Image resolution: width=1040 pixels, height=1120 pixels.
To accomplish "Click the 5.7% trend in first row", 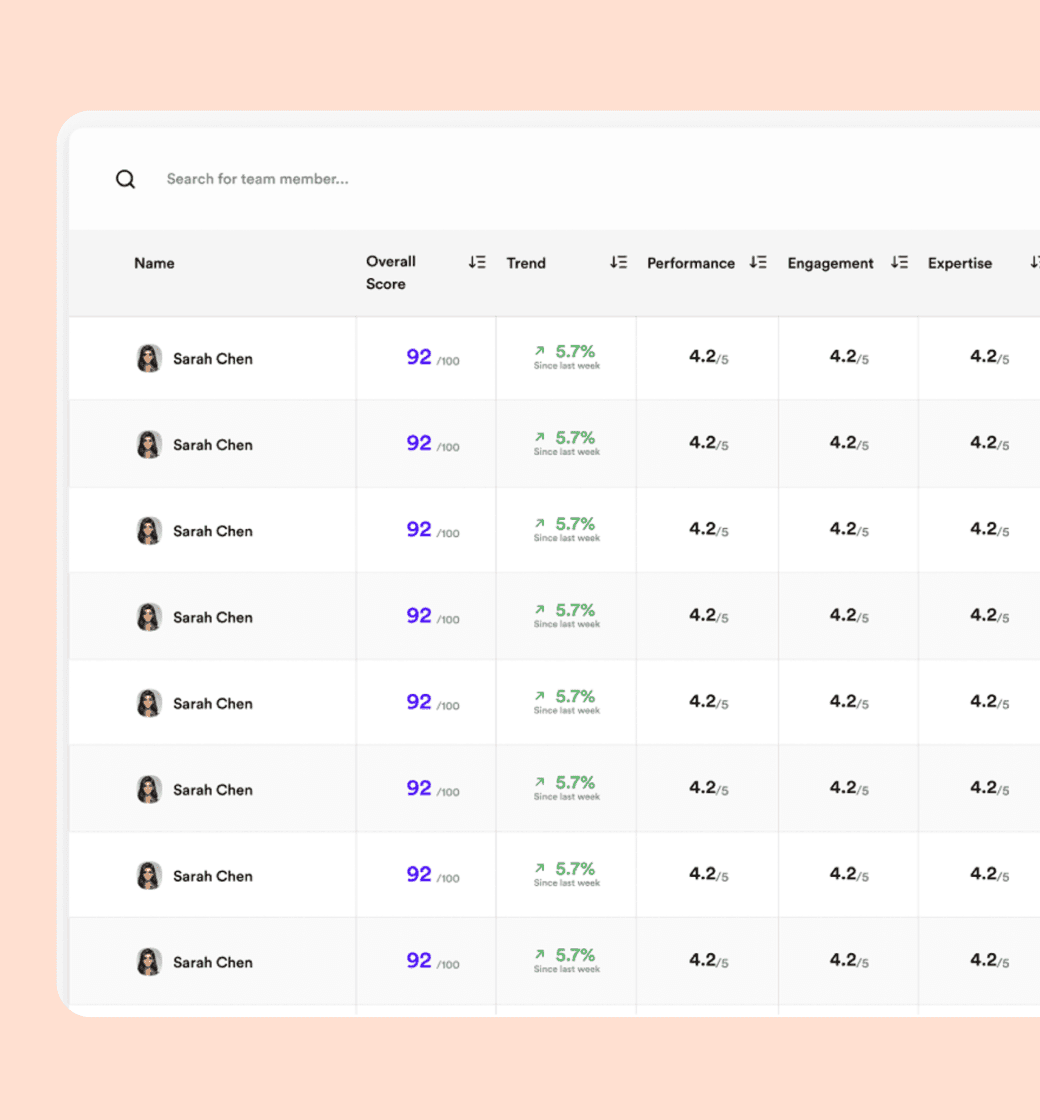I will point(575,351).
